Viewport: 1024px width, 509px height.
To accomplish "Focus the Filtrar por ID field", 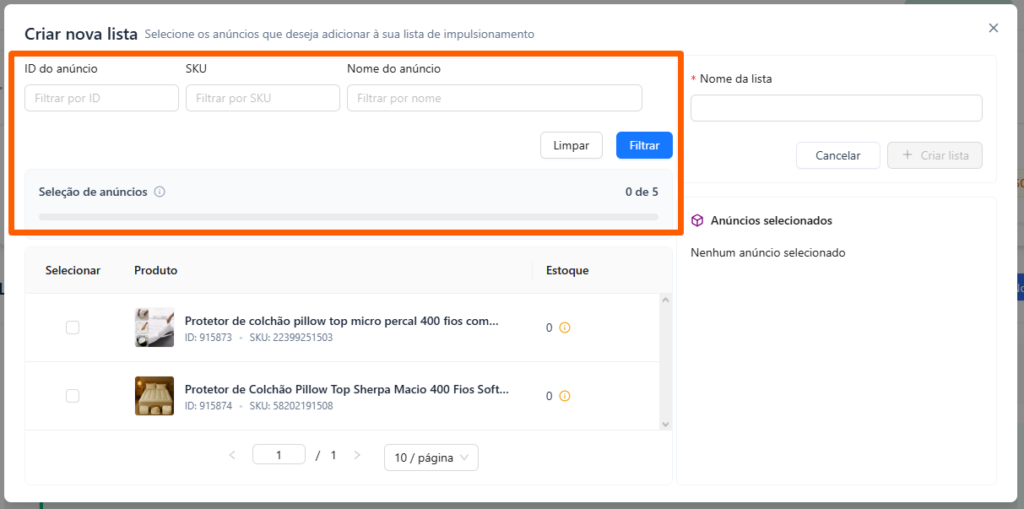I will [101, 98].
